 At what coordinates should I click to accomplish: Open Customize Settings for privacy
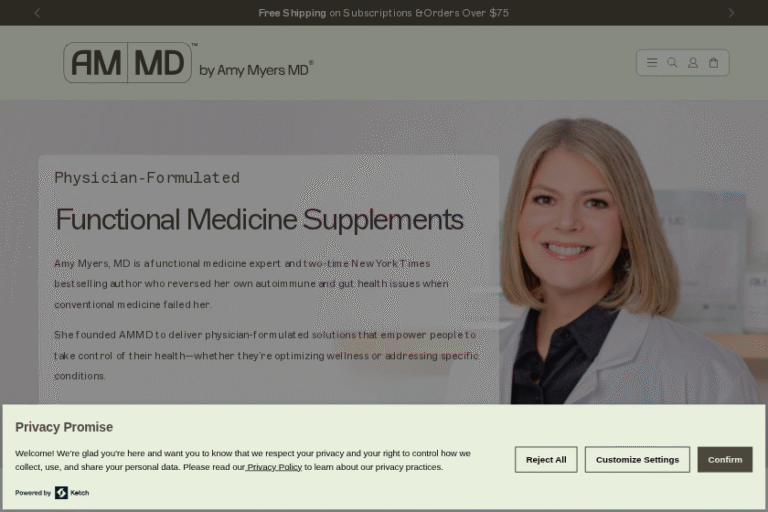637,460
